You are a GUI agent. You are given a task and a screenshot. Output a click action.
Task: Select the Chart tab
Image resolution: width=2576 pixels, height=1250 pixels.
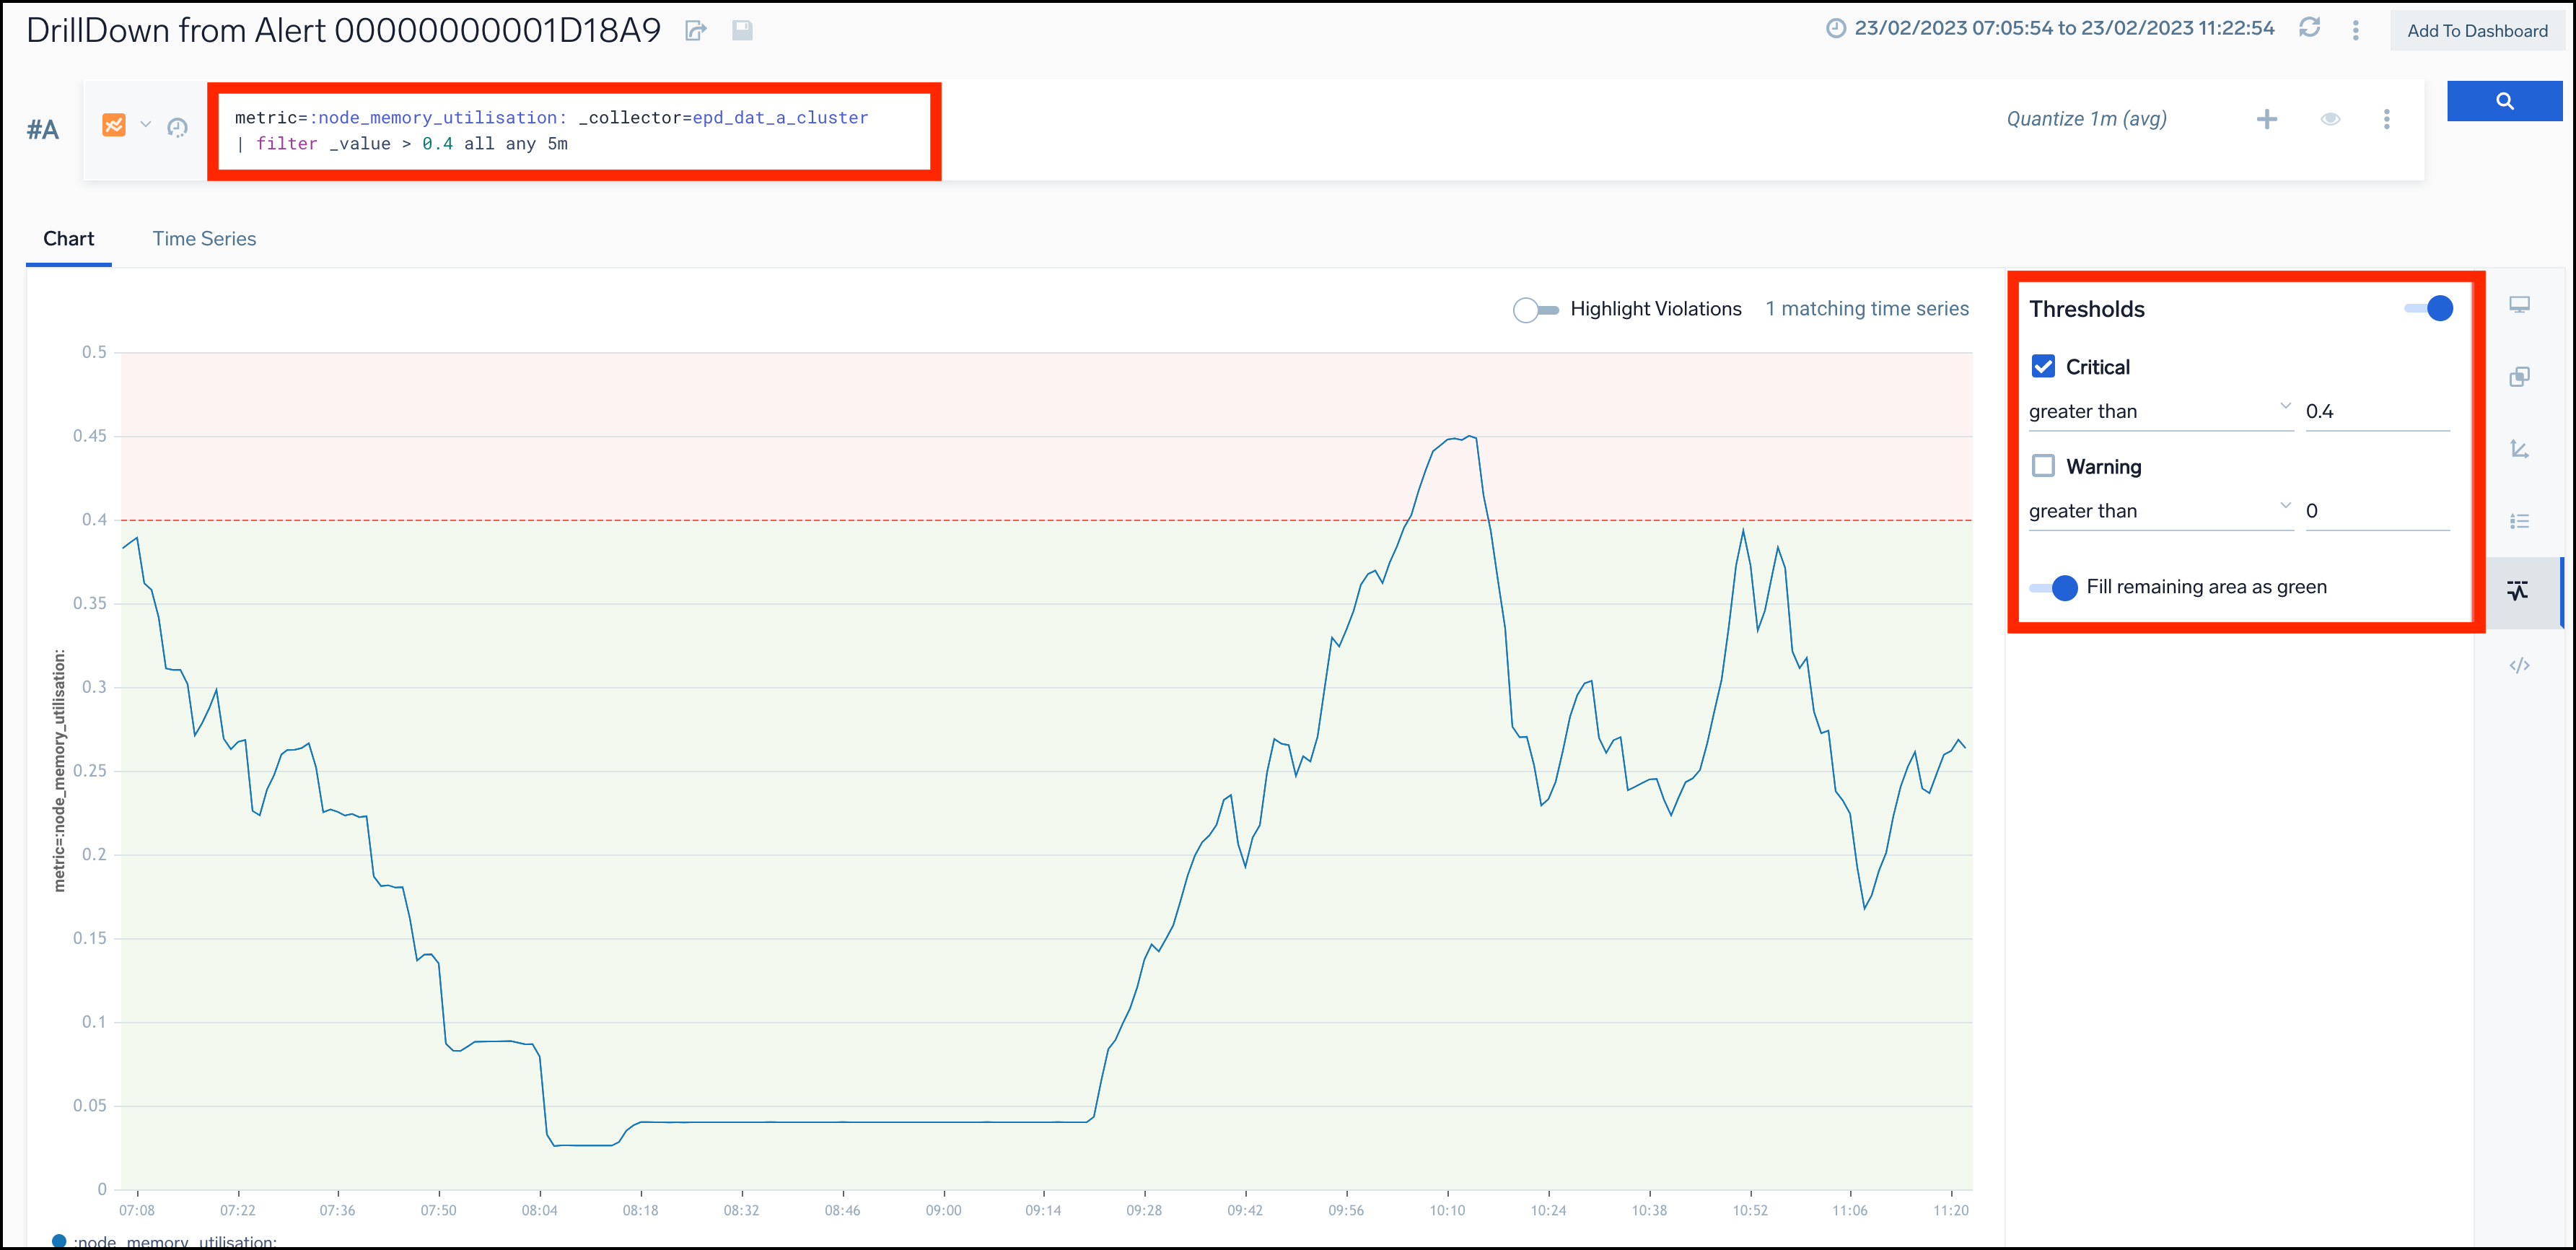(x=68, y=239)
